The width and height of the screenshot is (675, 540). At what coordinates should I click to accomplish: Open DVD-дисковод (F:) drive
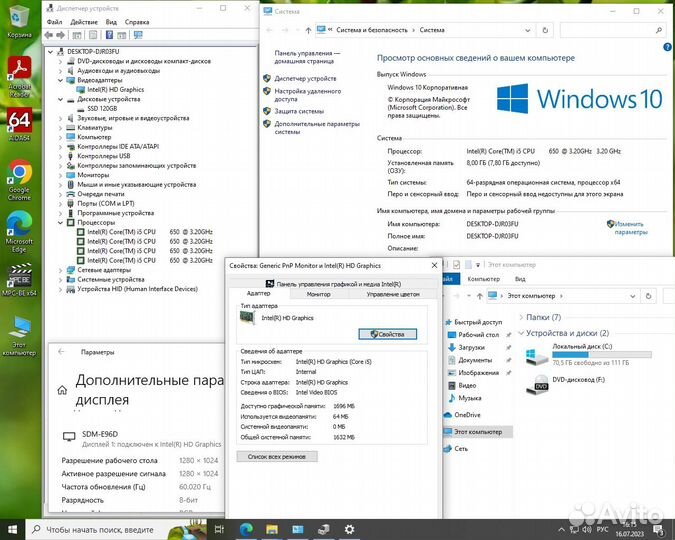(x=566, y=383)
